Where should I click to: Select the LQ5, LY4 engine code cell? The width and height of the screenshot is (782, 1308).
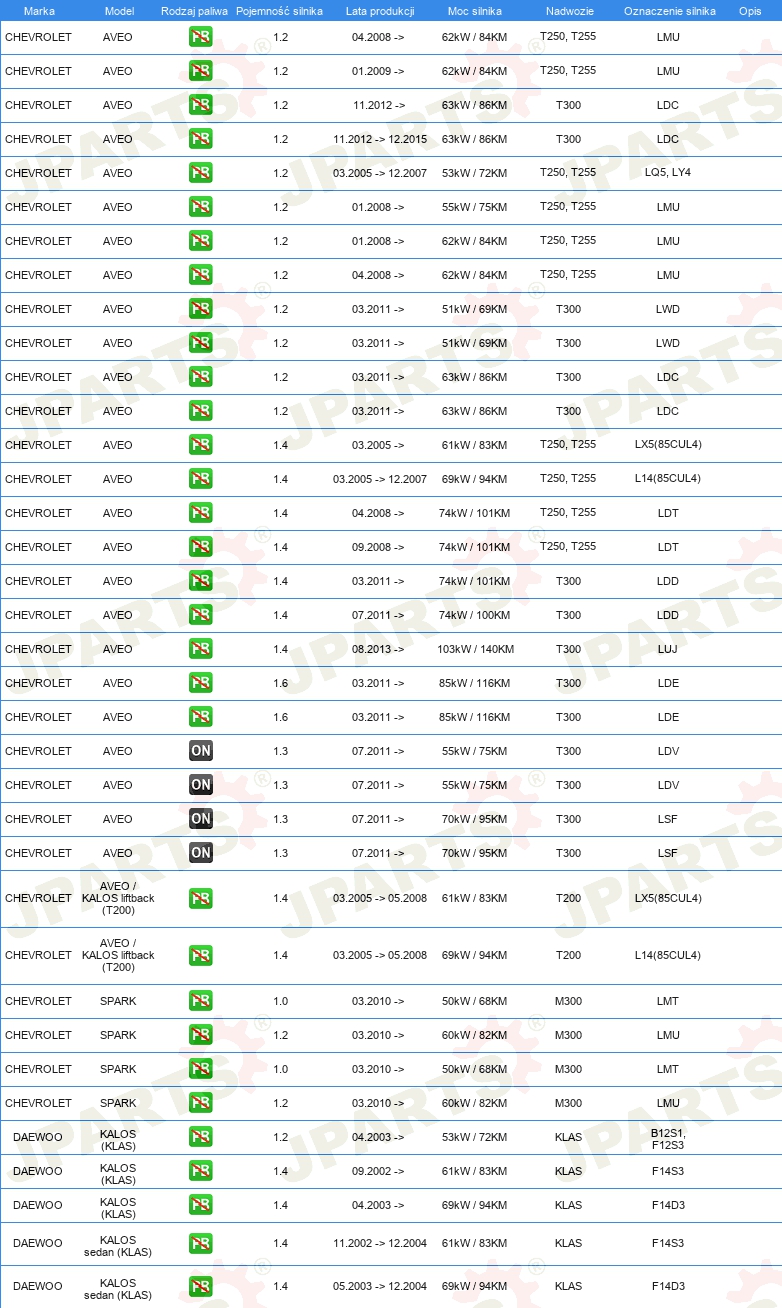[x=668, y=173]
